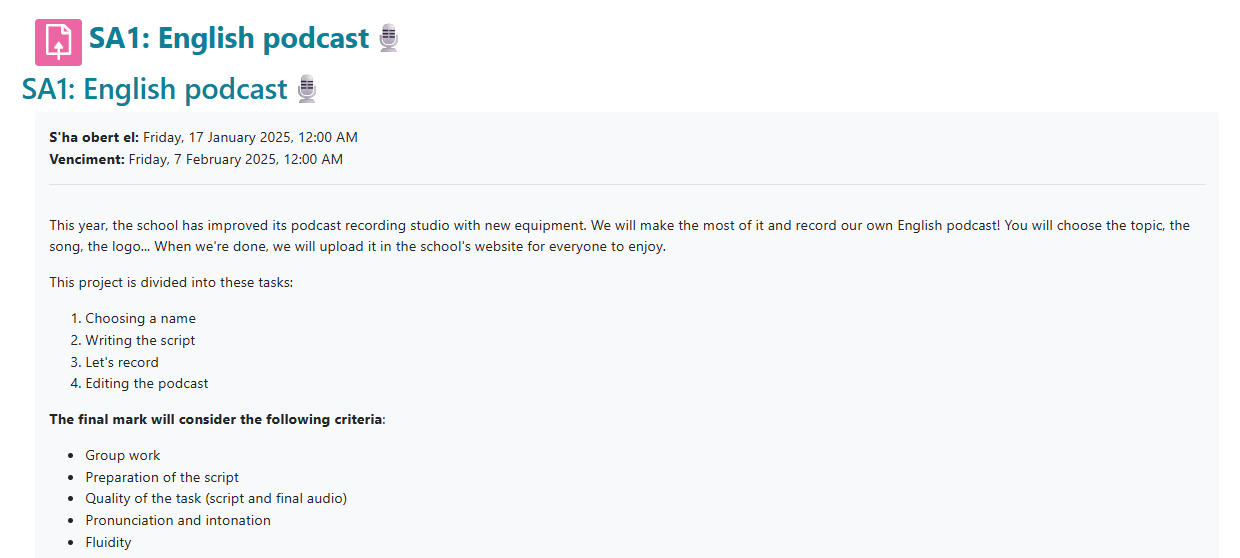
Task: Select the 'Writing the script' list item
Action: pos(140,340)
